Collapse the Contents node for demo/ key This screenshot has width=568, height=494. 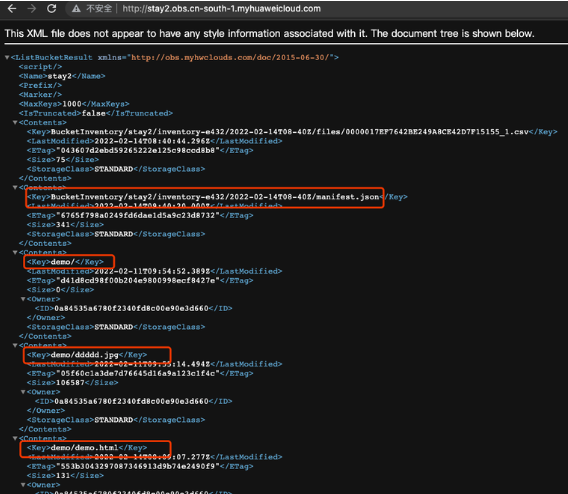coord(15,252)
